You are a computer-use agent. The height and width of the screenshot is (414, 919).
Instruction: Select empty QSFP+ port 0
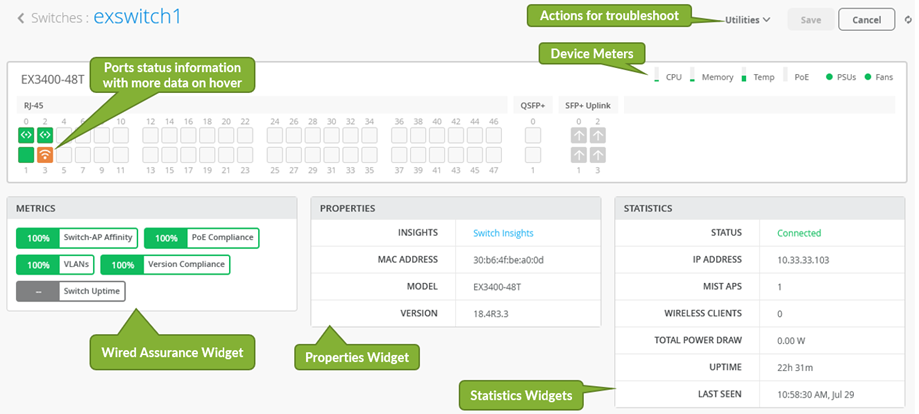coord(533,135)
